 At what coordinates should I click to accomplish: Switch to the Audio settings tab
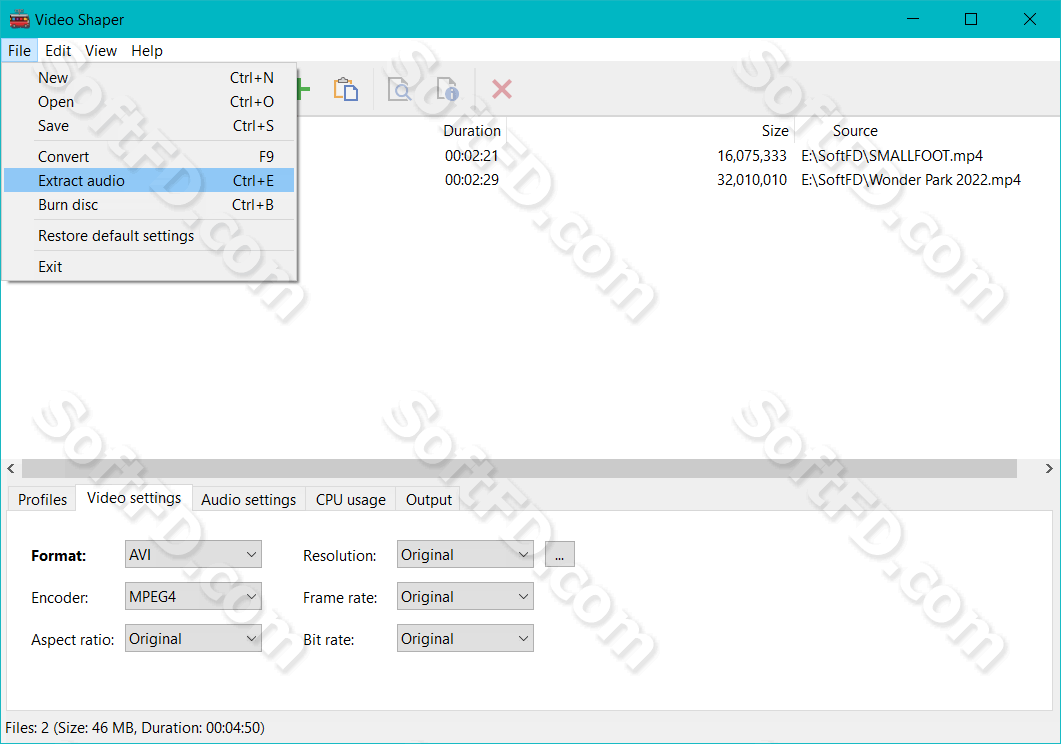click(248, 499)
